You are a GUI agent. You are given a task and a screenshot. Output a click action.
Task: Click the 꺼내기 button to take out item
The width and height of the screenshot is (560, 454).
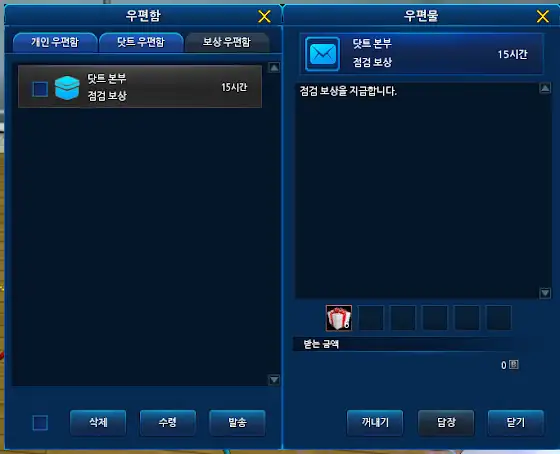click(x=375, y=423)
